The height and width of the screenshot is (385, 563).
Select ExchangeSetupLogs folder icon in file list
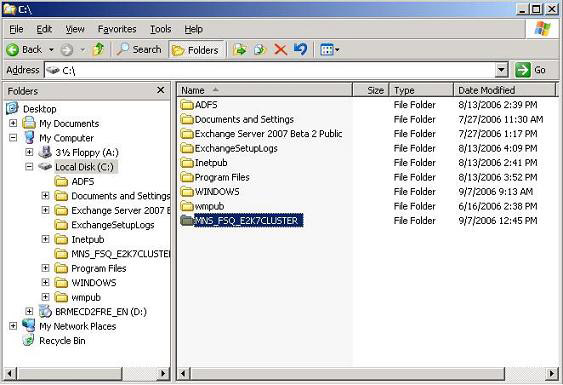pyautogui.click(x=187, y=148)
